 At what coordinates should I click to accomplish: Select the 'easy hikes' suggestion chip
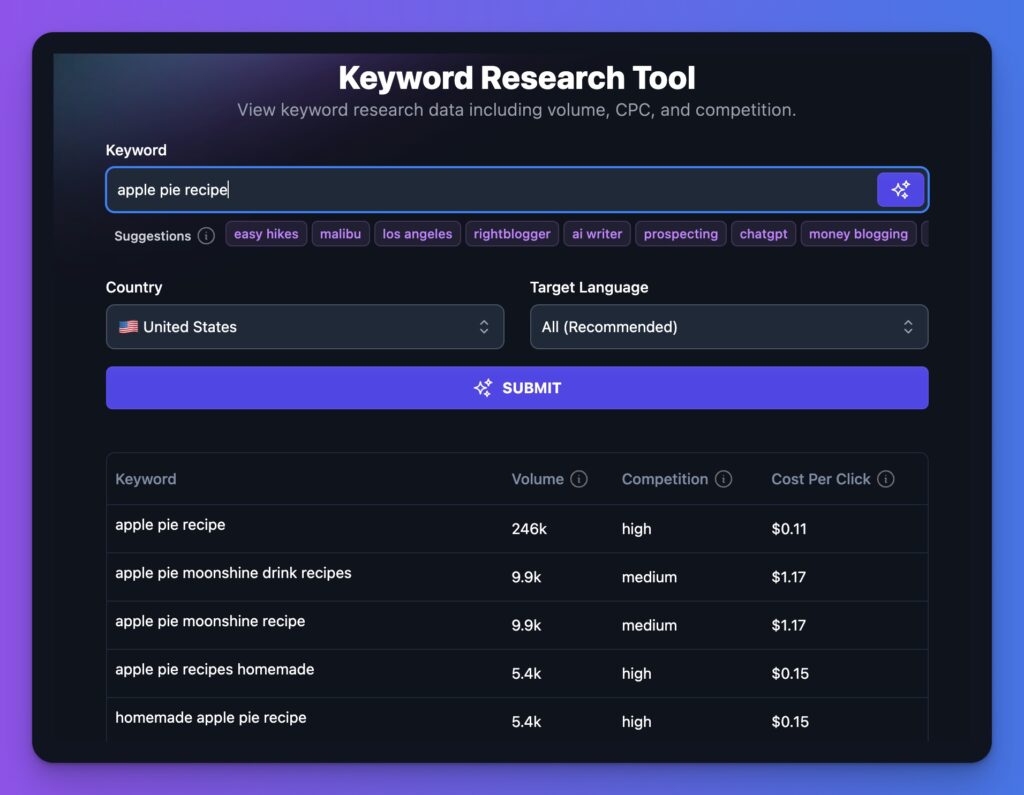point(265,233)
